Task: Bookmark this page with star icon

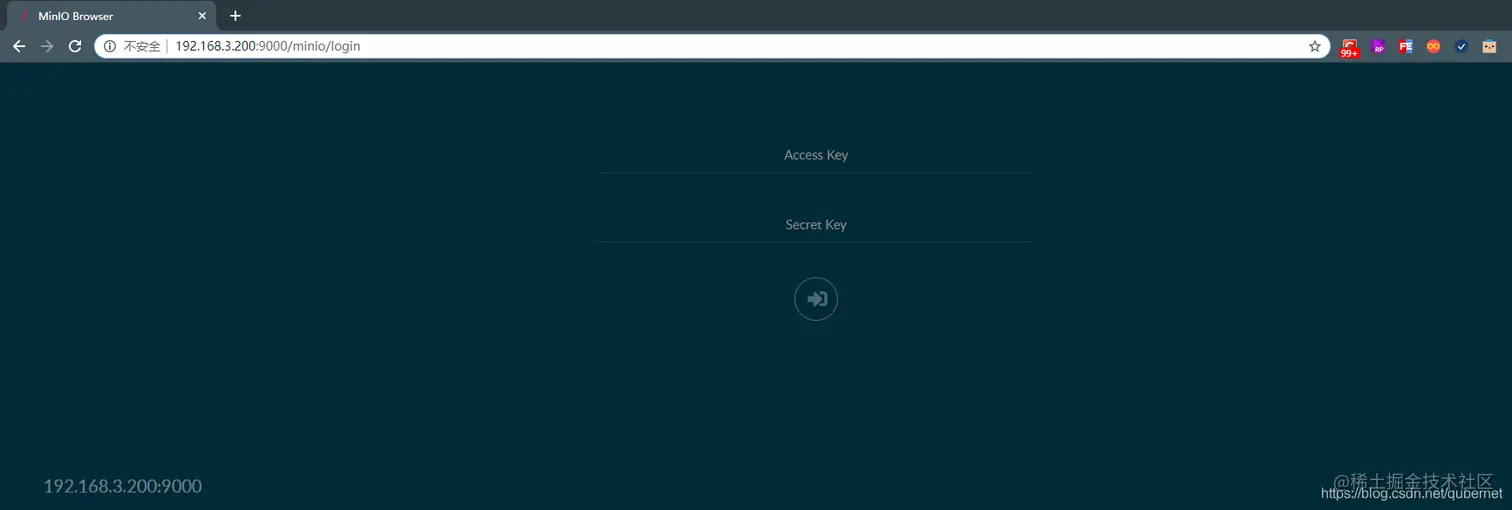Action: point(1315,46)
